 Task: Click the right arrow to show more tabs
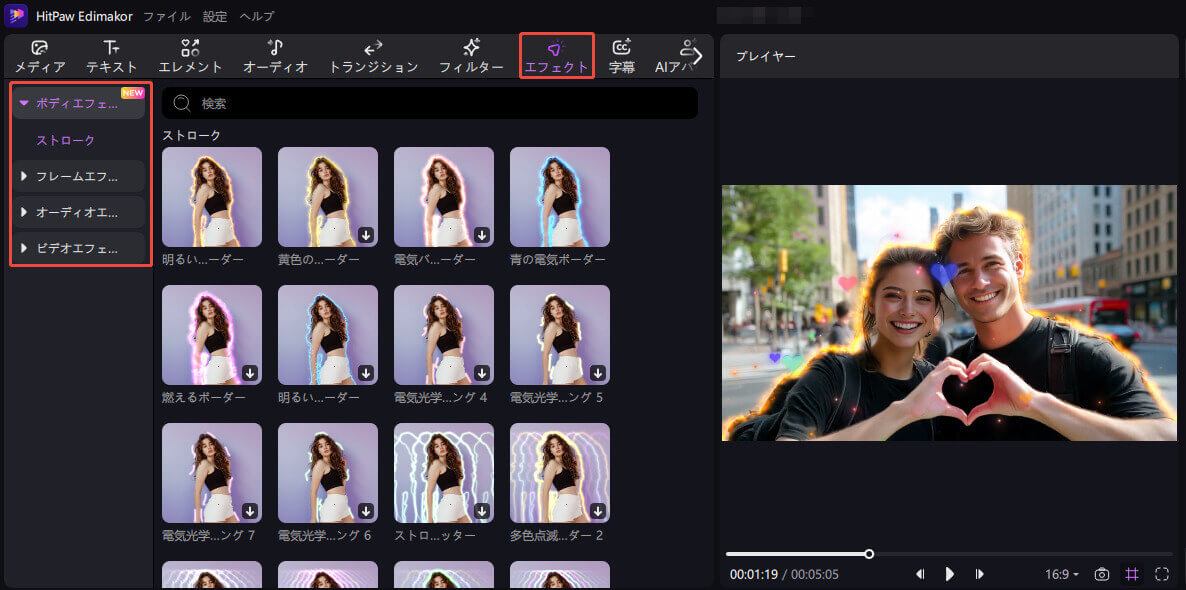[697, 56]
